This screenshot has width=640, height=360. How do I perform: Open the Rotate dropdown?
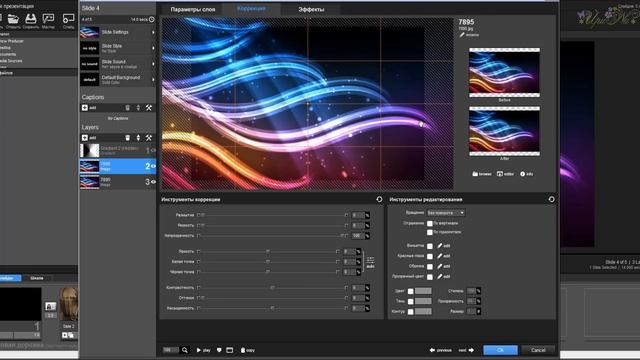446,213
